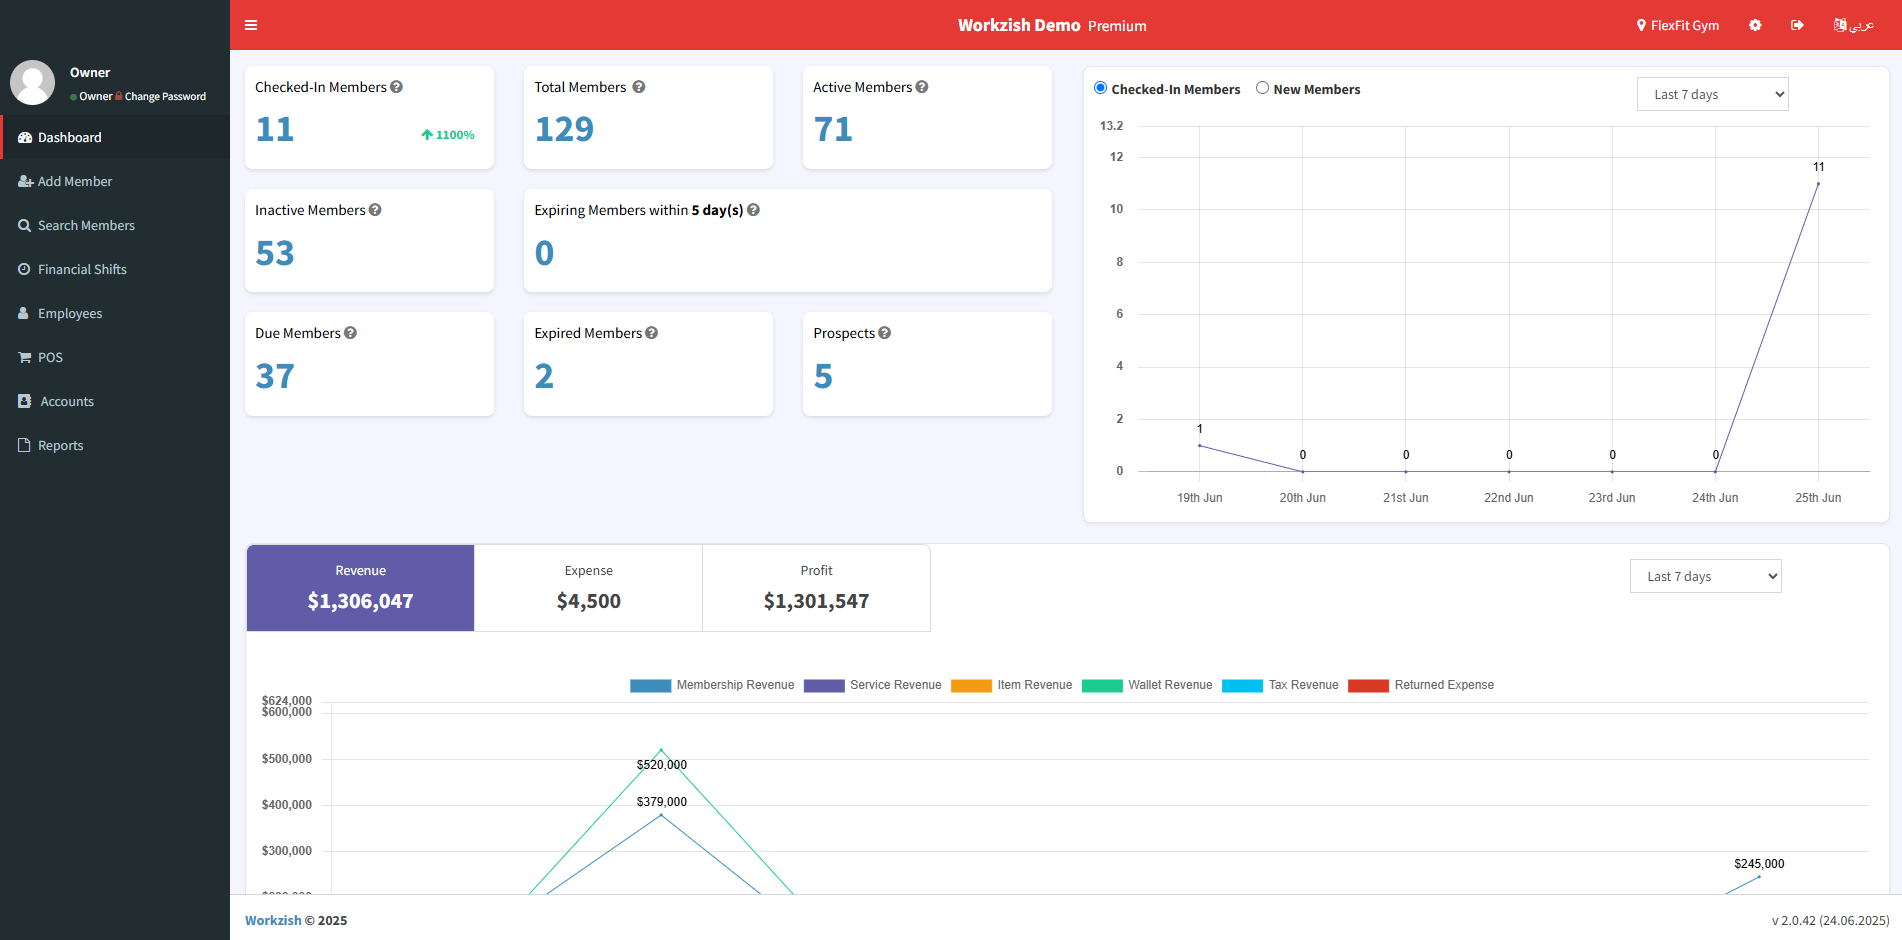Image resolution: width=1902 pixels, height=940 pixels.
Task: Open settings gear icon in header
Action: coord(1755,25)
